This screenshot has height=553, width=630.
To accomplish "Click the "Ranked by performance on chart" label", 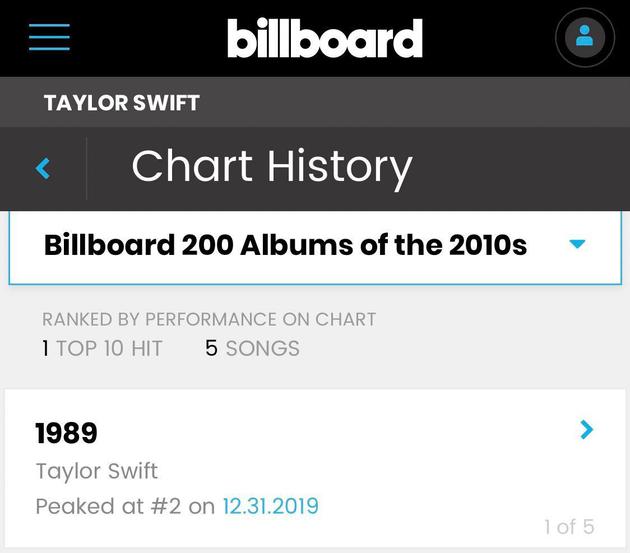I will click(209, 319).
